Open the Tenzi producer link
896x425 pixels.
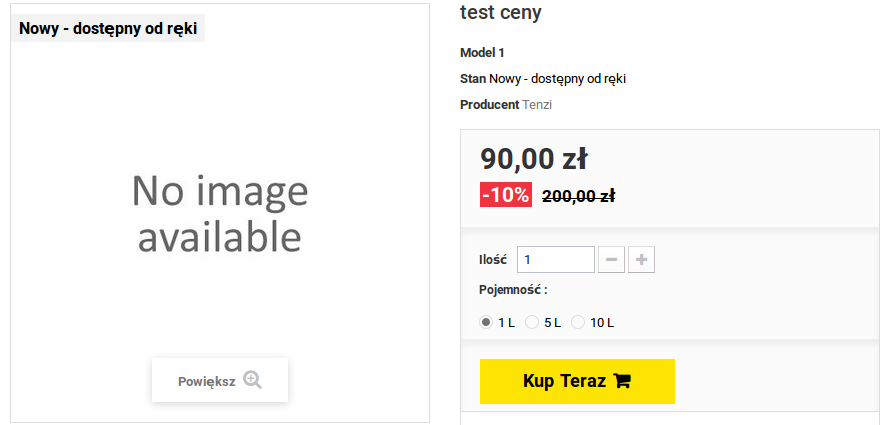click(537, 105)
